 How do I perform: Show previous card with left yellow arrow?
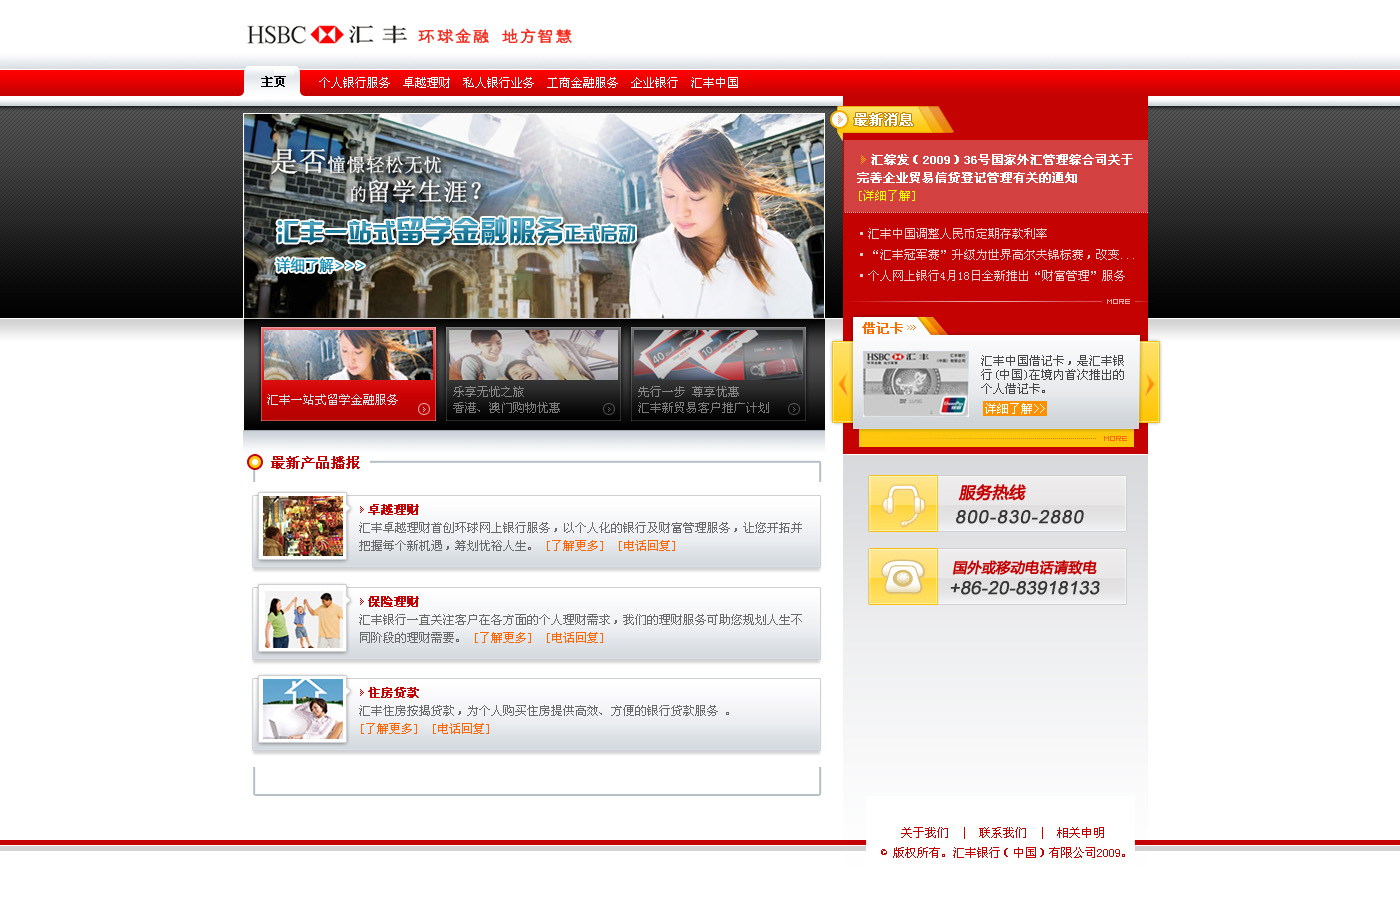tap(842, 383)
